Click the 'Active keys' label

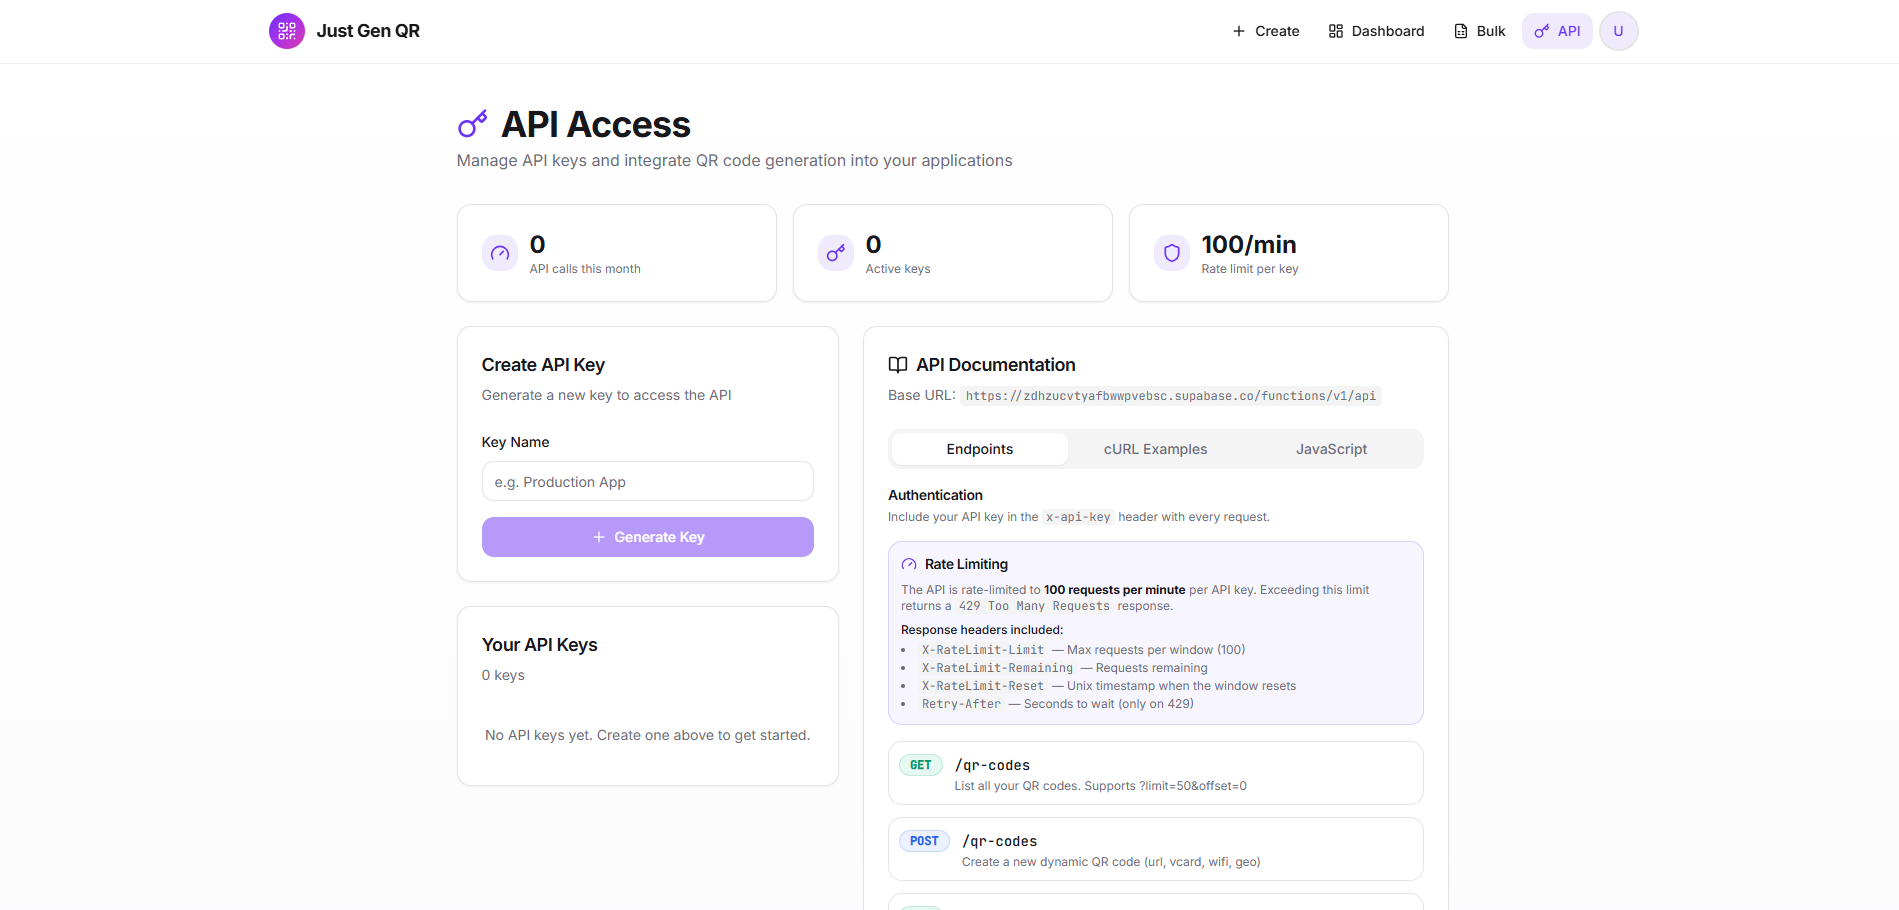point(898,269)
